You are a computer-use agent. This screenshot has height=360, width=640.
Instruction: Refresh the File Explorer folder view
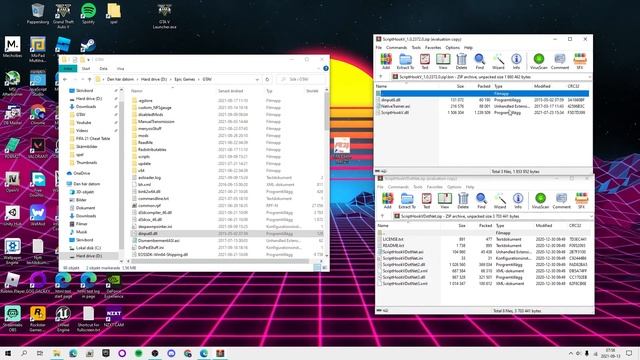click(x=267, y=79)
